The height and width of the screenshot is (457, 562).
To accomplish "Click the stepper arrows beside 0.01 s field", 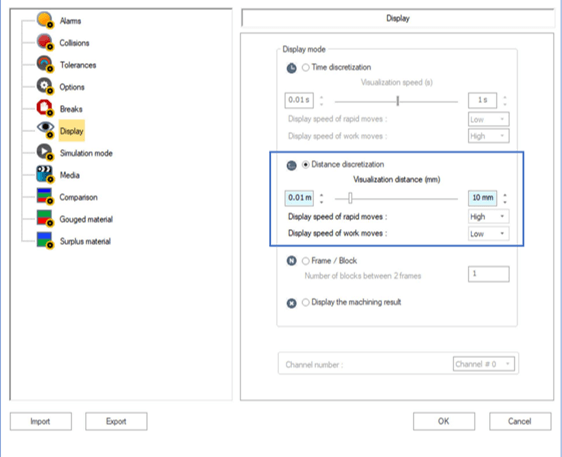I will click(322, 101).
